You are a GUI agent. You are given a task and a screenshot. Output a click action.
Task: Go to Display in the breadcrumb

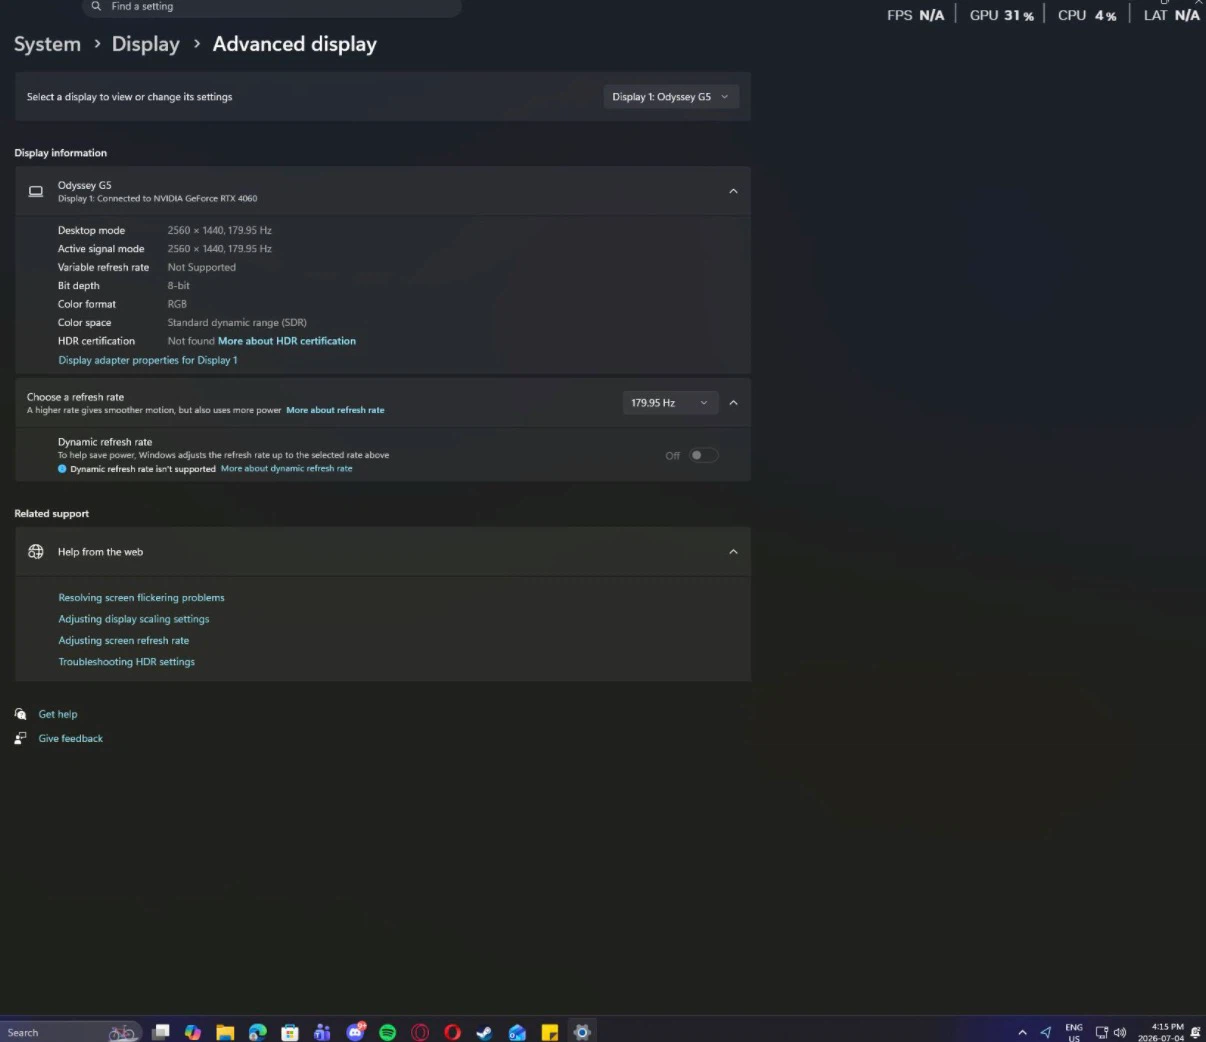click(146, 44)
